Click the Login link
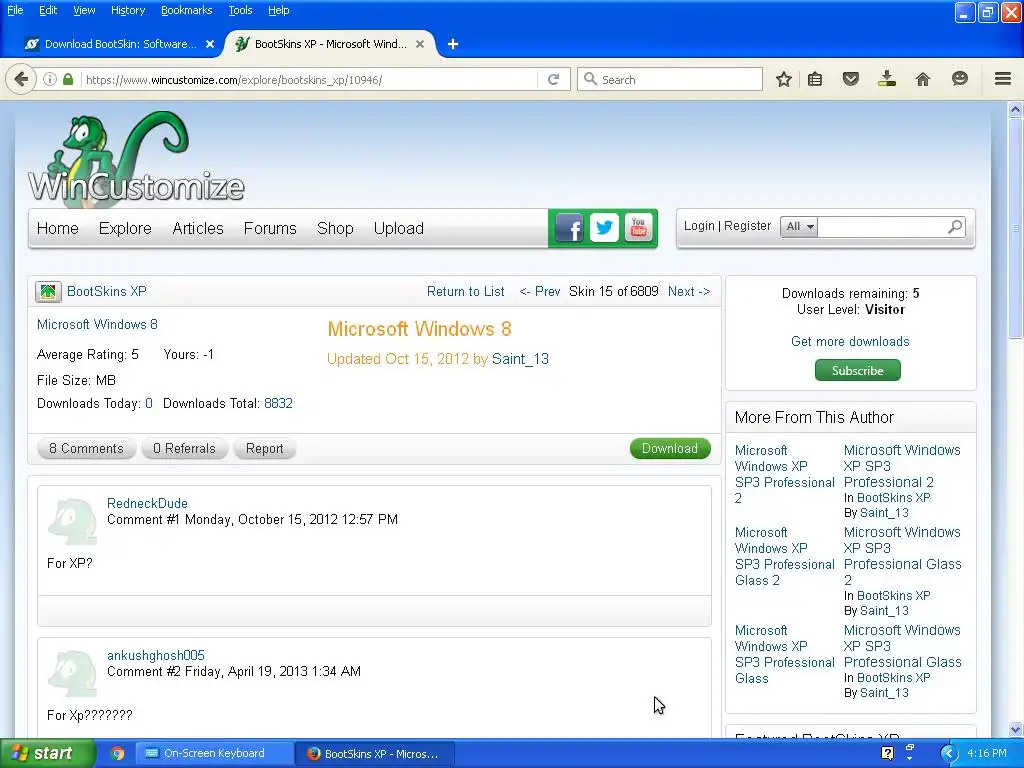This screenshot has height=768, width=1024. (699, 226)
